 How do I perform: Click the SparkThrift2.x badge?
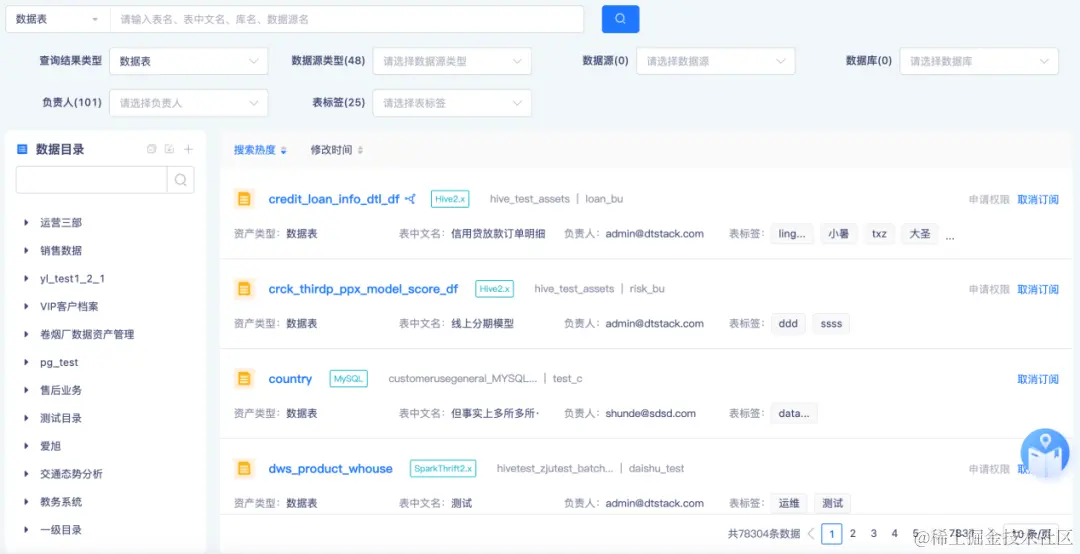[x=443, y=469]
